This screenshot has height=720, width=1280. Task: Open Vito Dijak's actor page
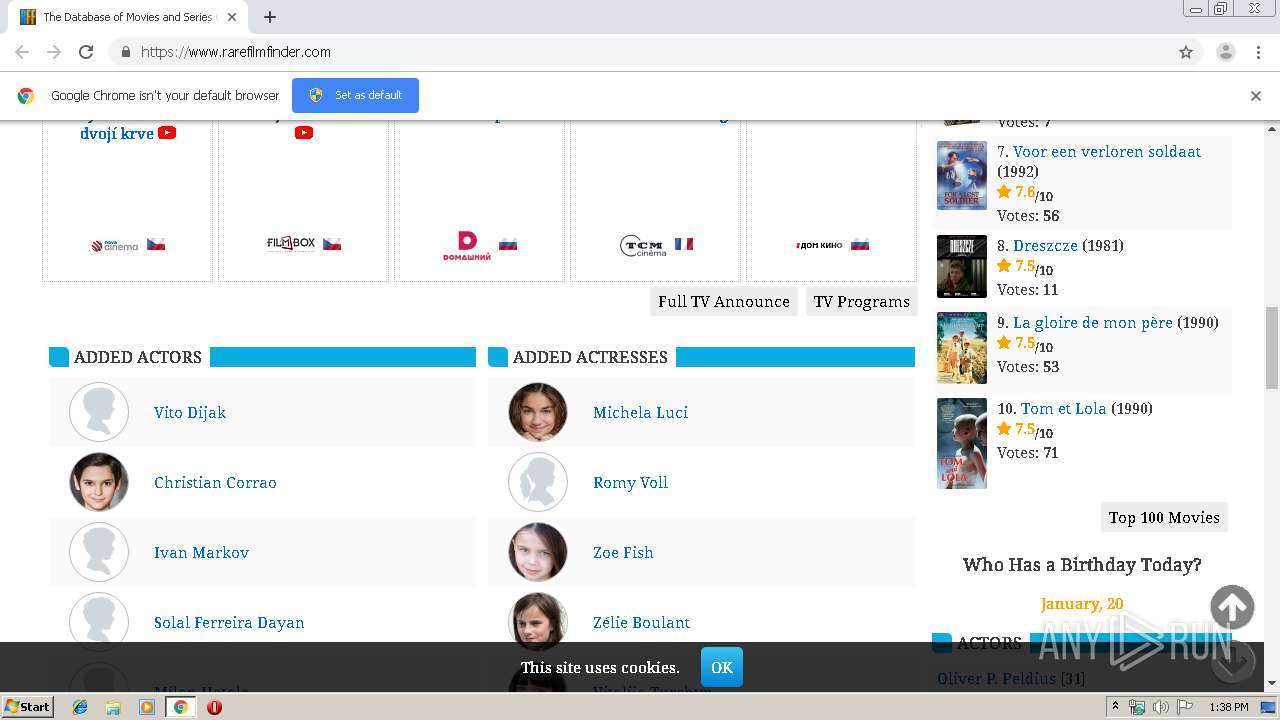pyautogui.click(x=190, y=412)
